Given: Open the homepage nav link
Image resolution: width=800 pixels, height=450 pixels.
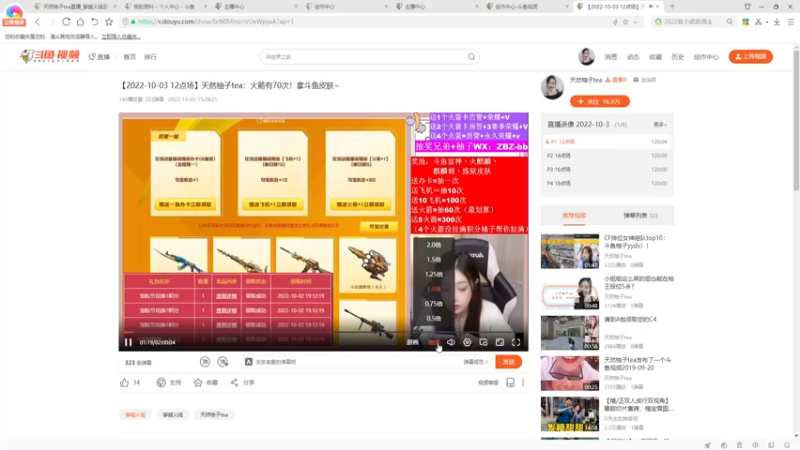Looking at the screenshot, I should 130,57.
